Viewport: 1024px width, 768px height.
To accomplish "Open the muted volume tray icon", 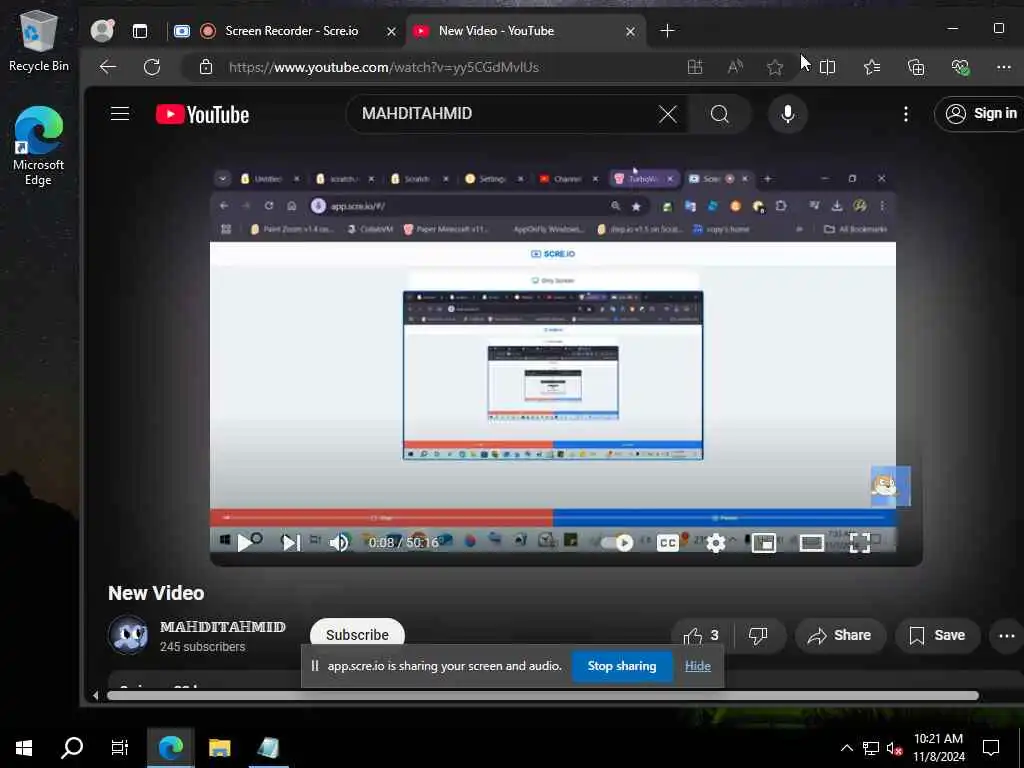I will (894, 748).
